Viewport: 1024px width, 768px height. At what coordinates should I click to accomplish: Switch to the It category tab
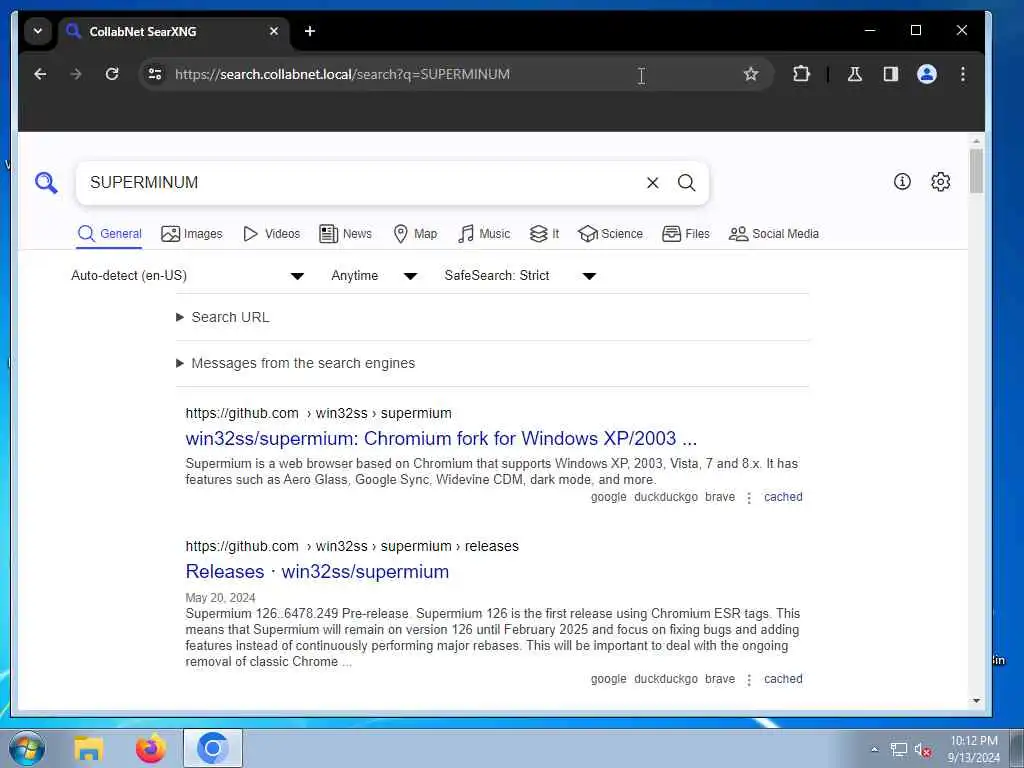tap(545, 234)
